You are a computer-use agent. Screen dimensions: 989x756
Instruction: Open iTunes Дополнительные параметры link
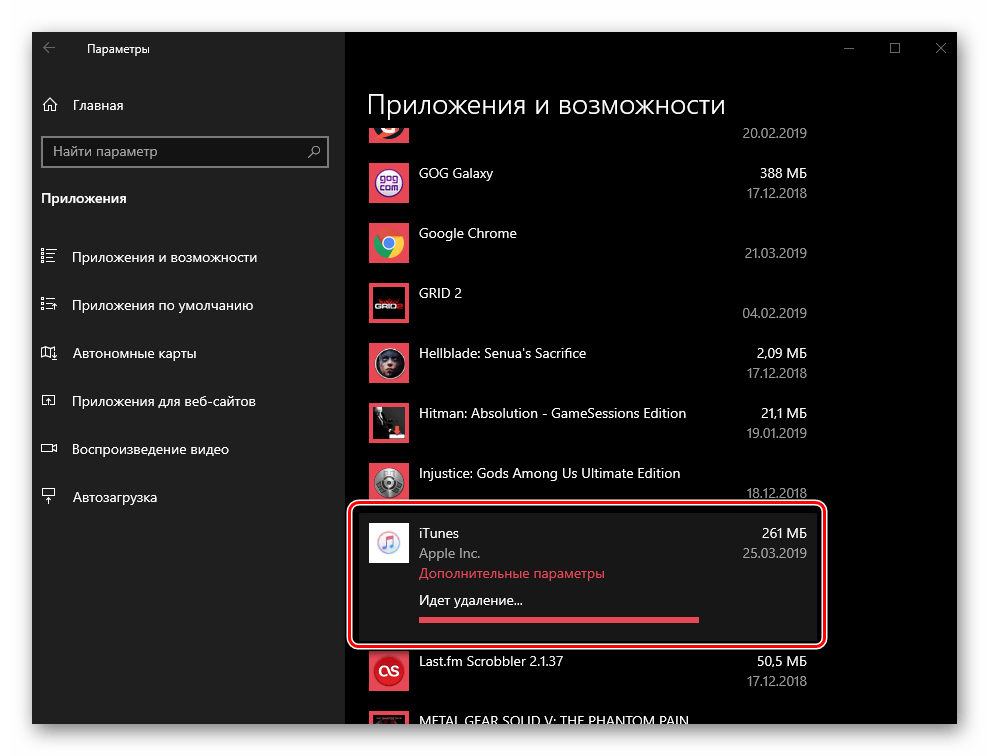coord(511,574)
